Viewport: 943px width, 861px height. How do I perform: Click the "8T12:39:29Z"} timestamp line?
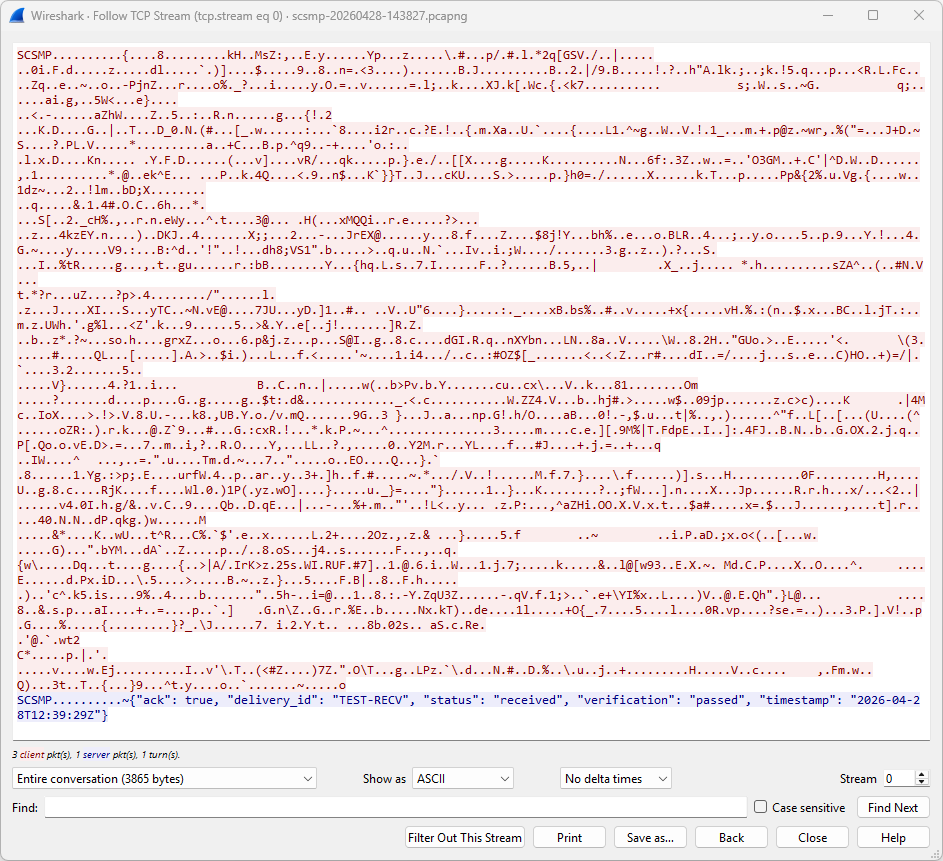(63, 715)
